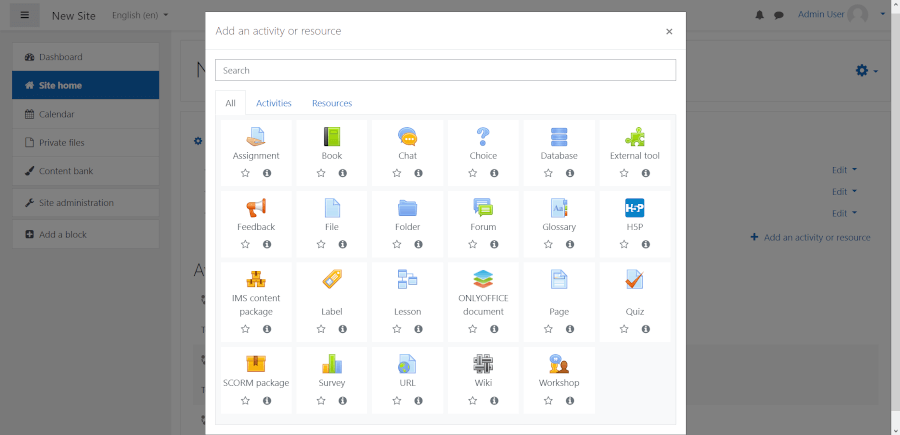Add a Quiz activity
Viewport: 900px width, 435px height.
point(635,279)
